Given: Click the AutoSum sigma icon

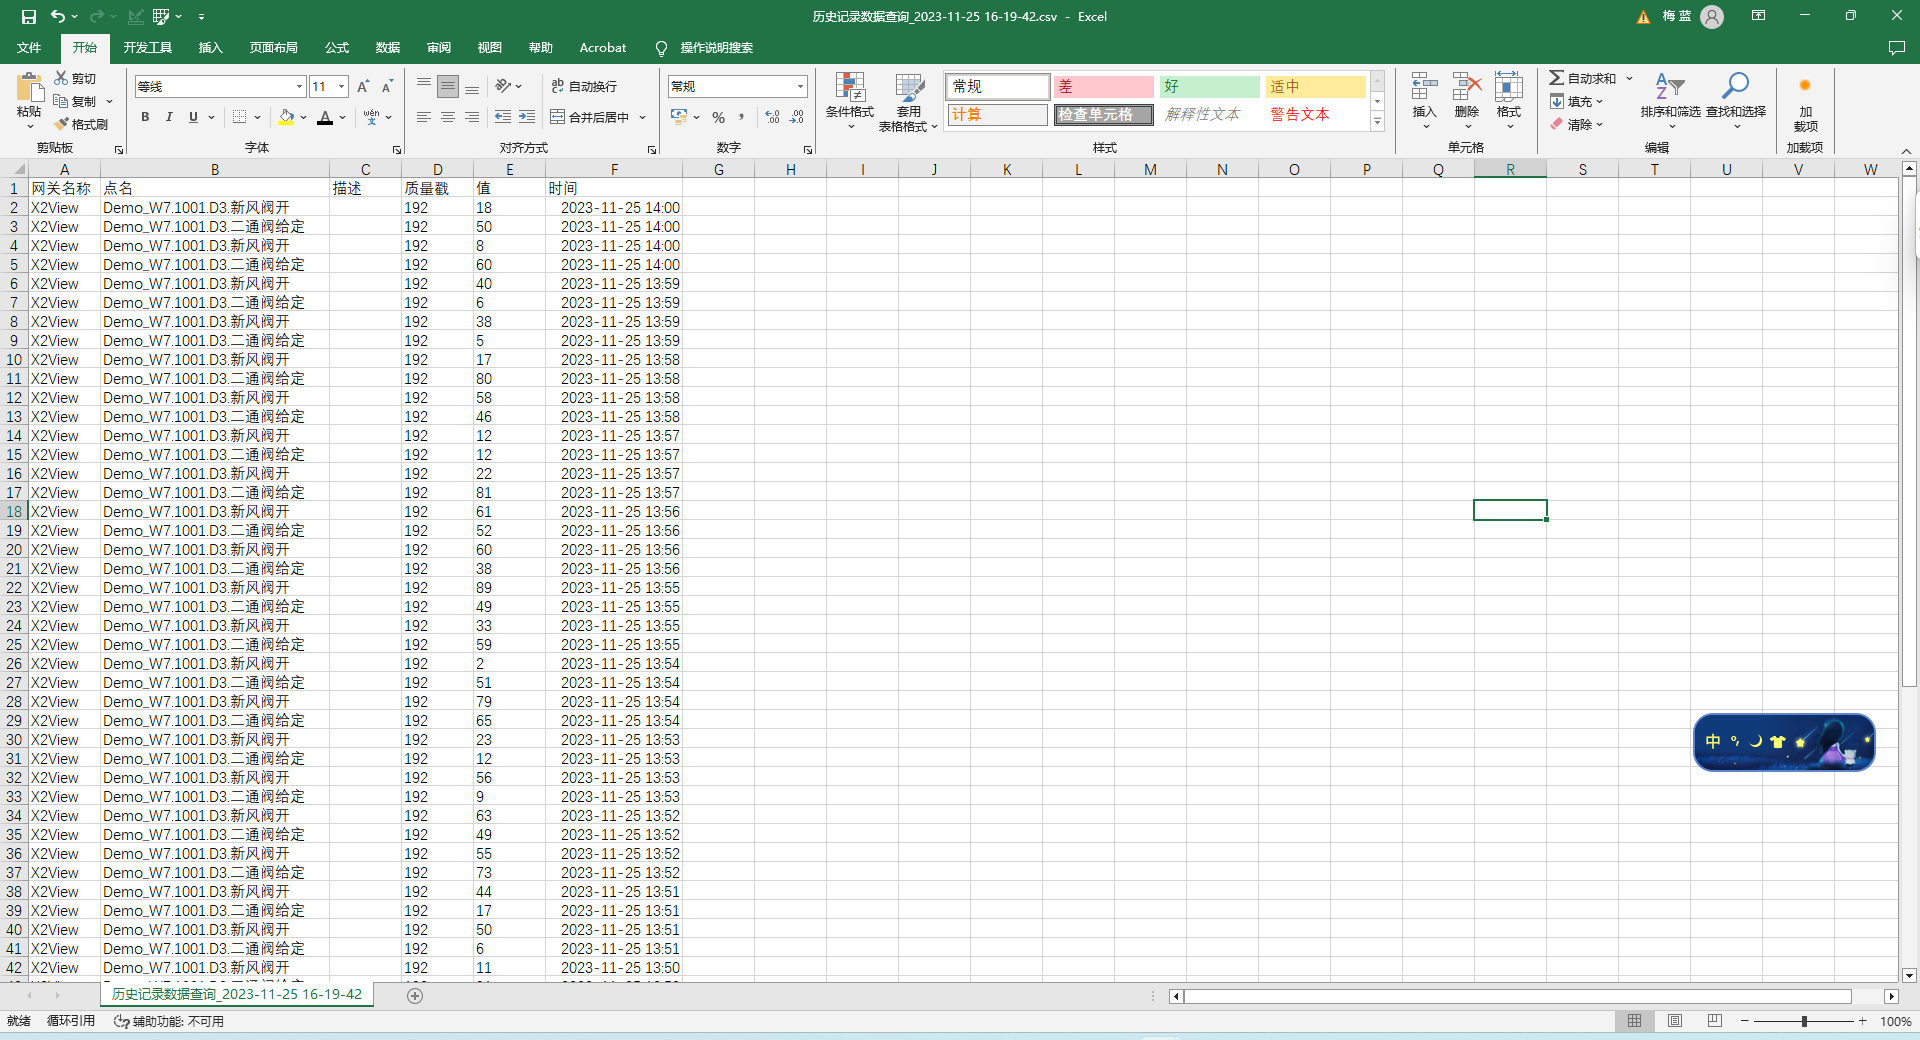Looking at the screenshot, I should (x=1557, y=78).
